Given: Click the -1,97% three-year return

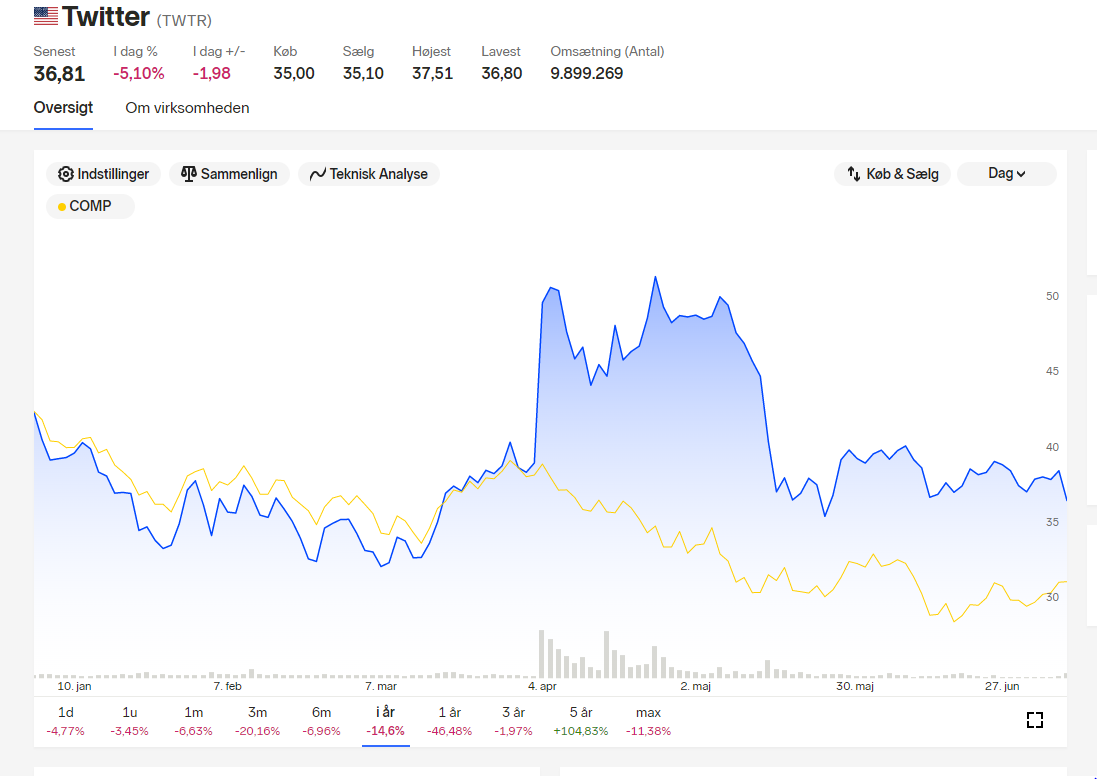Looking at the screenshot, I should 514,731.
